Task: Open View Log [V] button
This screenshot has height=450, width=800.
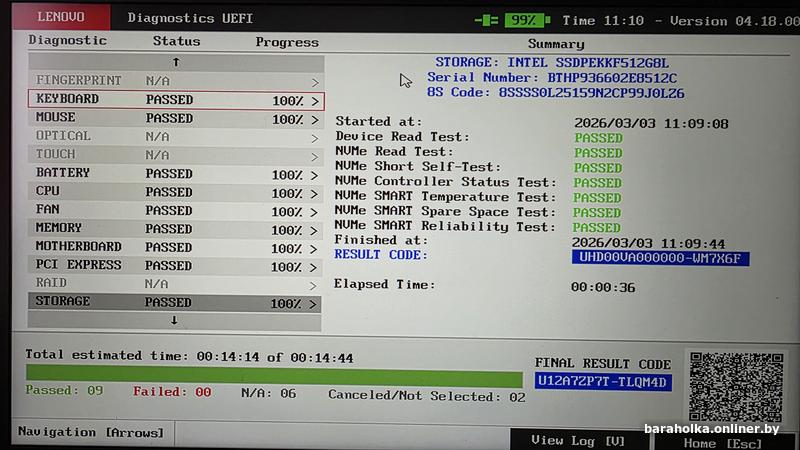Action: (579, 440)
